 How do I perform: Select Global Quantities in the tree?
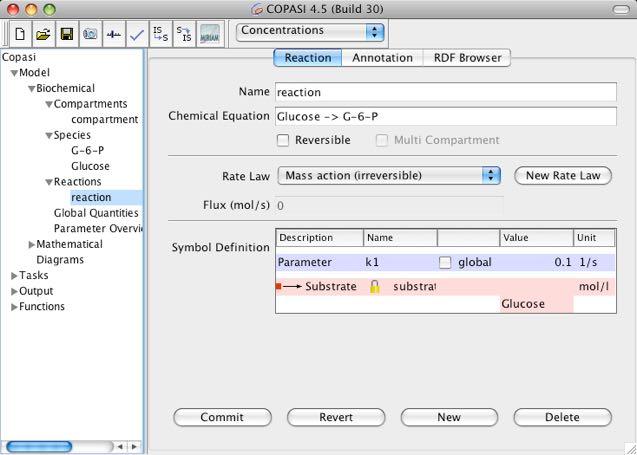(x=96, y=213)
